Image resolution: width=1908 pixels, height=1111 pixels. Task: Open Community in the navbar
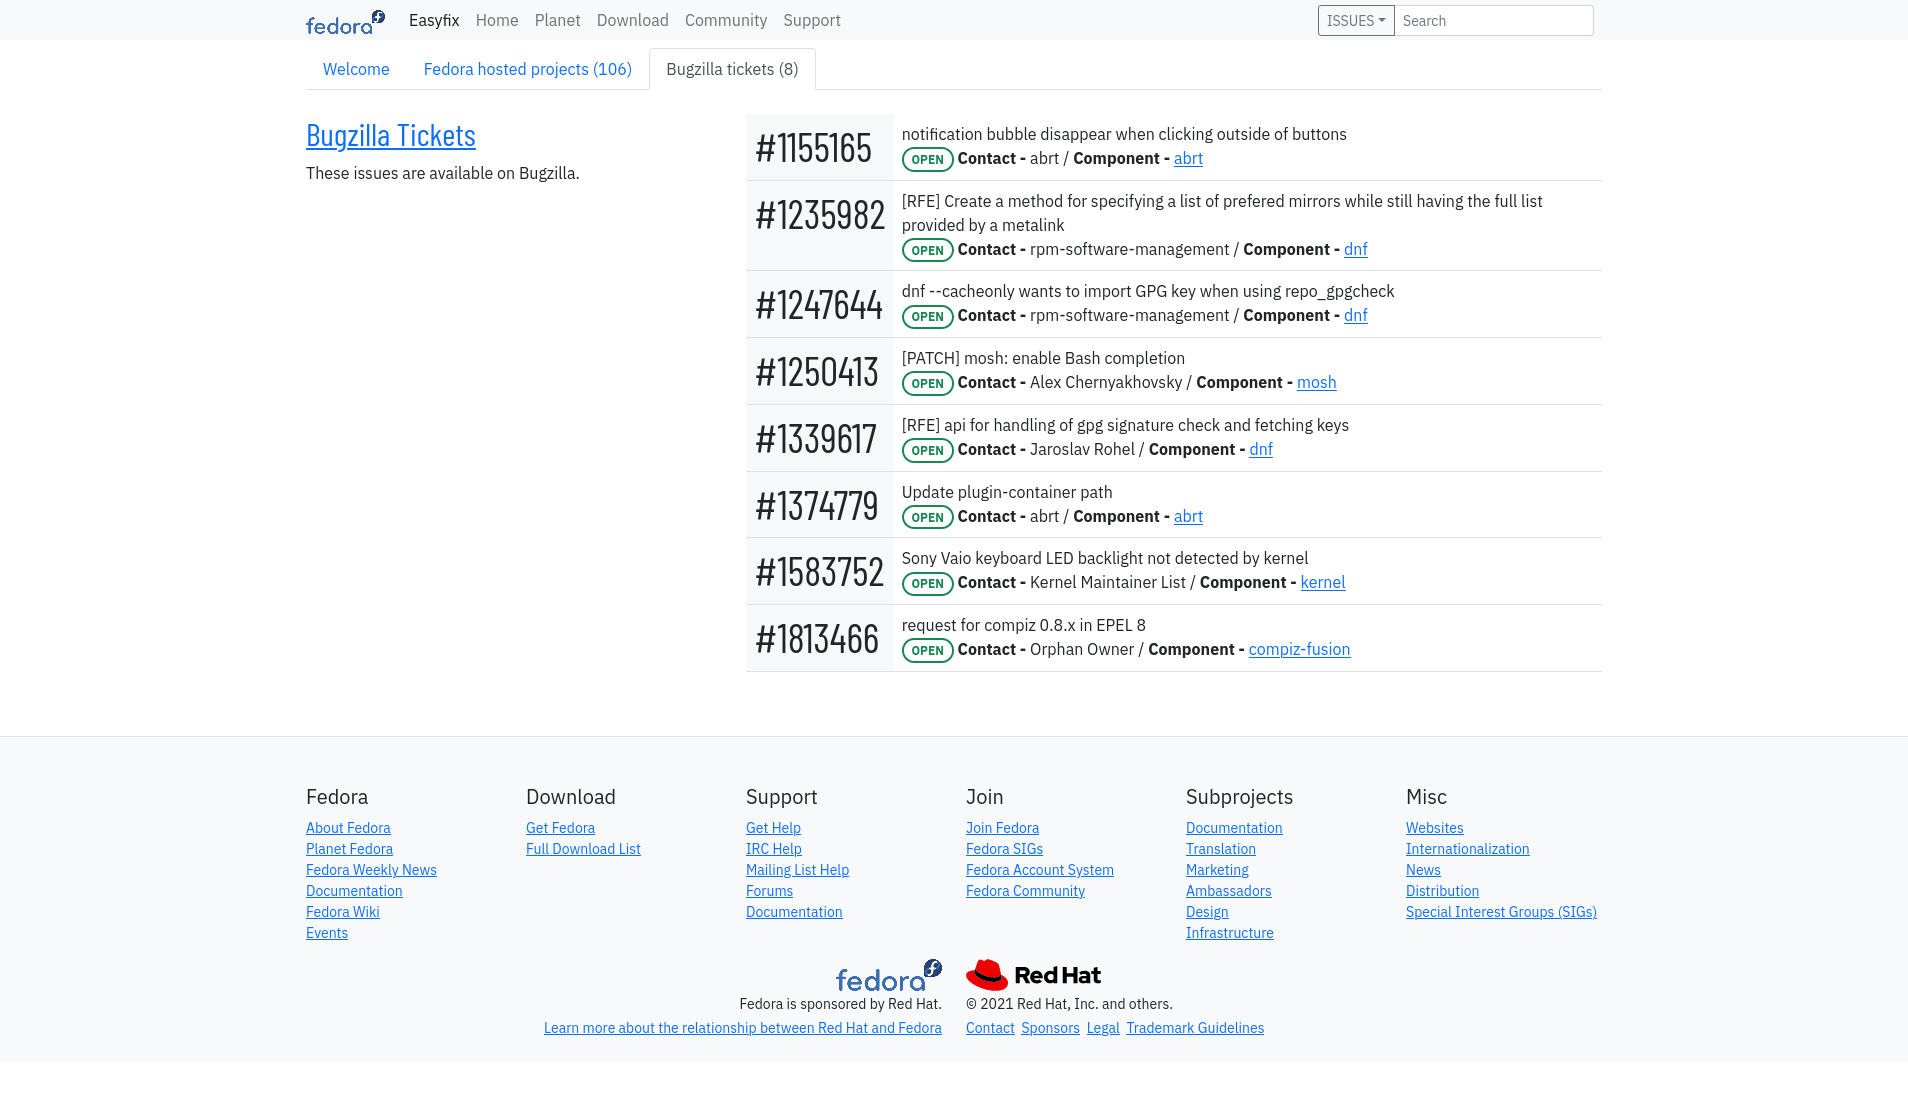(726, 20)
